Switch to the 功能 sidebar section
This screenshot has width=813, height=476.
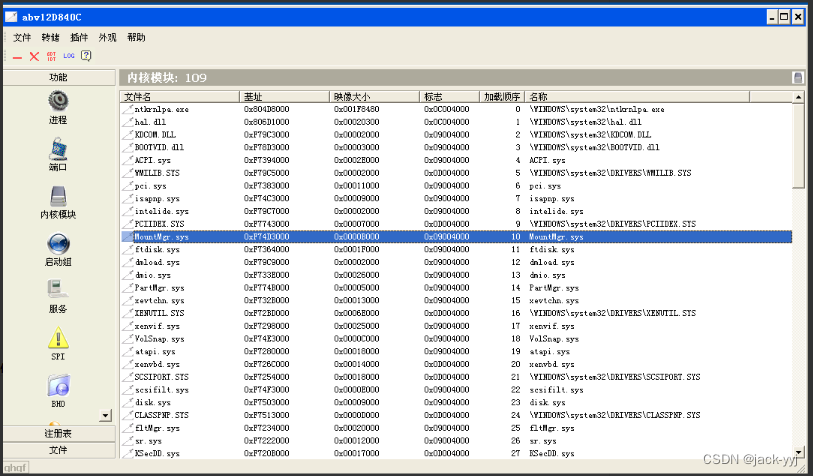59,77
